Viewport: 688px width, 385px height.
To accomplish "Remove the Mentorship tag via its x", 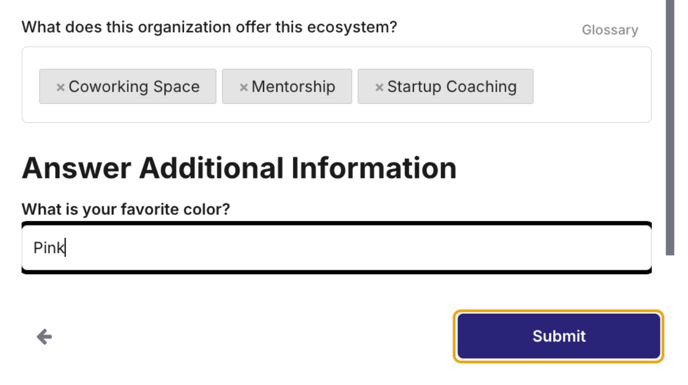I will 244,87.
